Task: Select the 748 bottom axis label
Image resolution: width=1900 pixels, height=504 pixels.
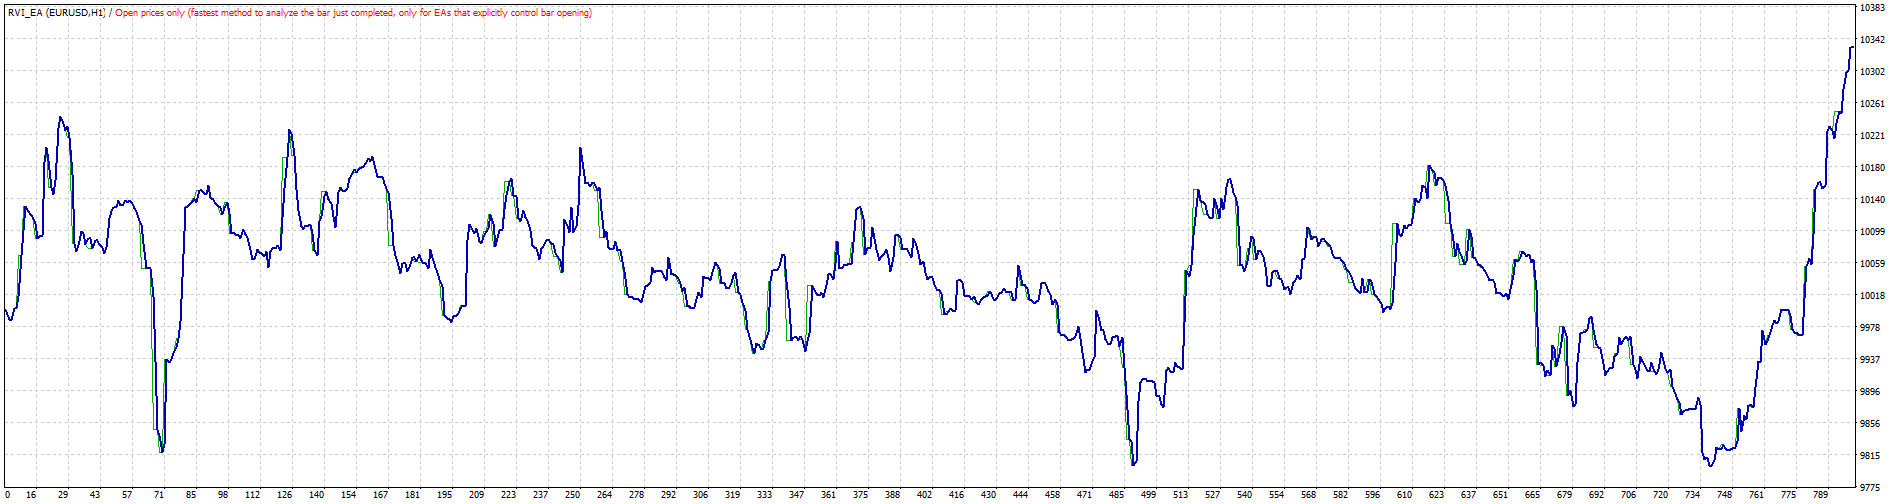Action: [1724, 495]
